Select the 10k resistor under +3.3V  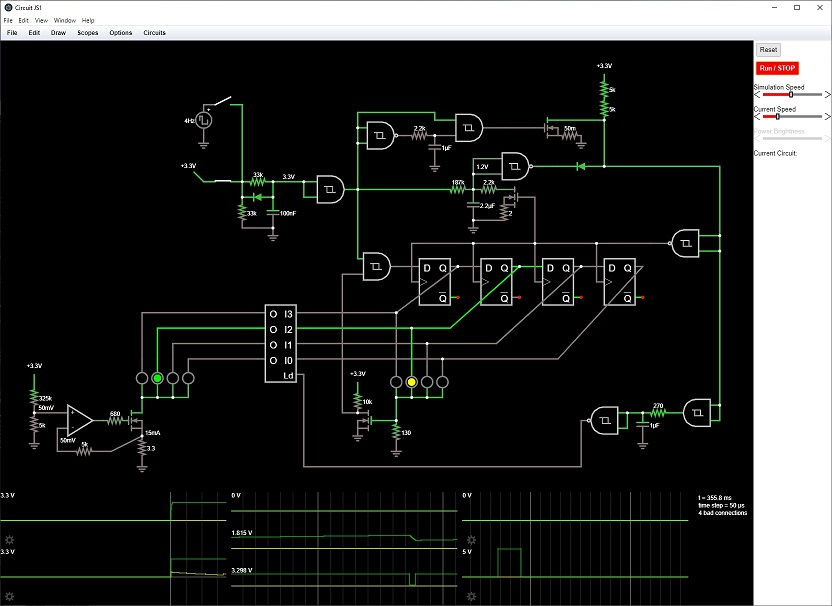tap(358, 402)
